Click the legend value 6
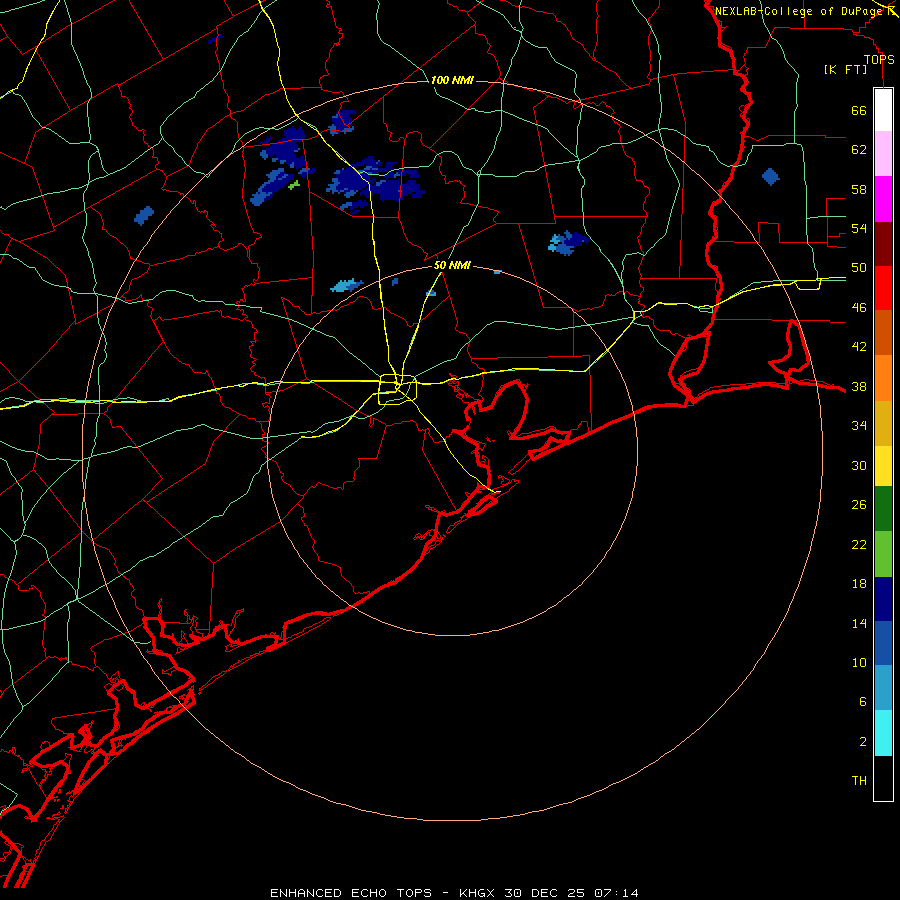This screenshot has width=900, height=900. [x=863, y=702]
